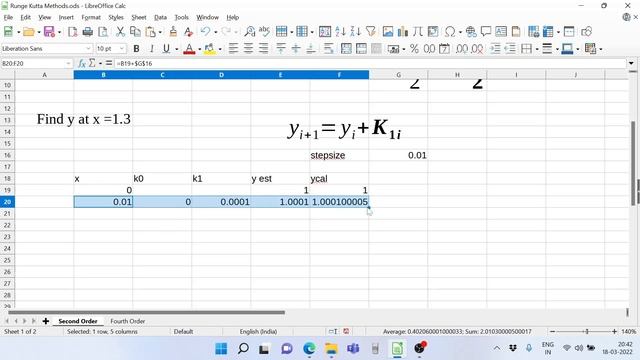
Task: Toggle Wrap Text
Action: (328, 49)
